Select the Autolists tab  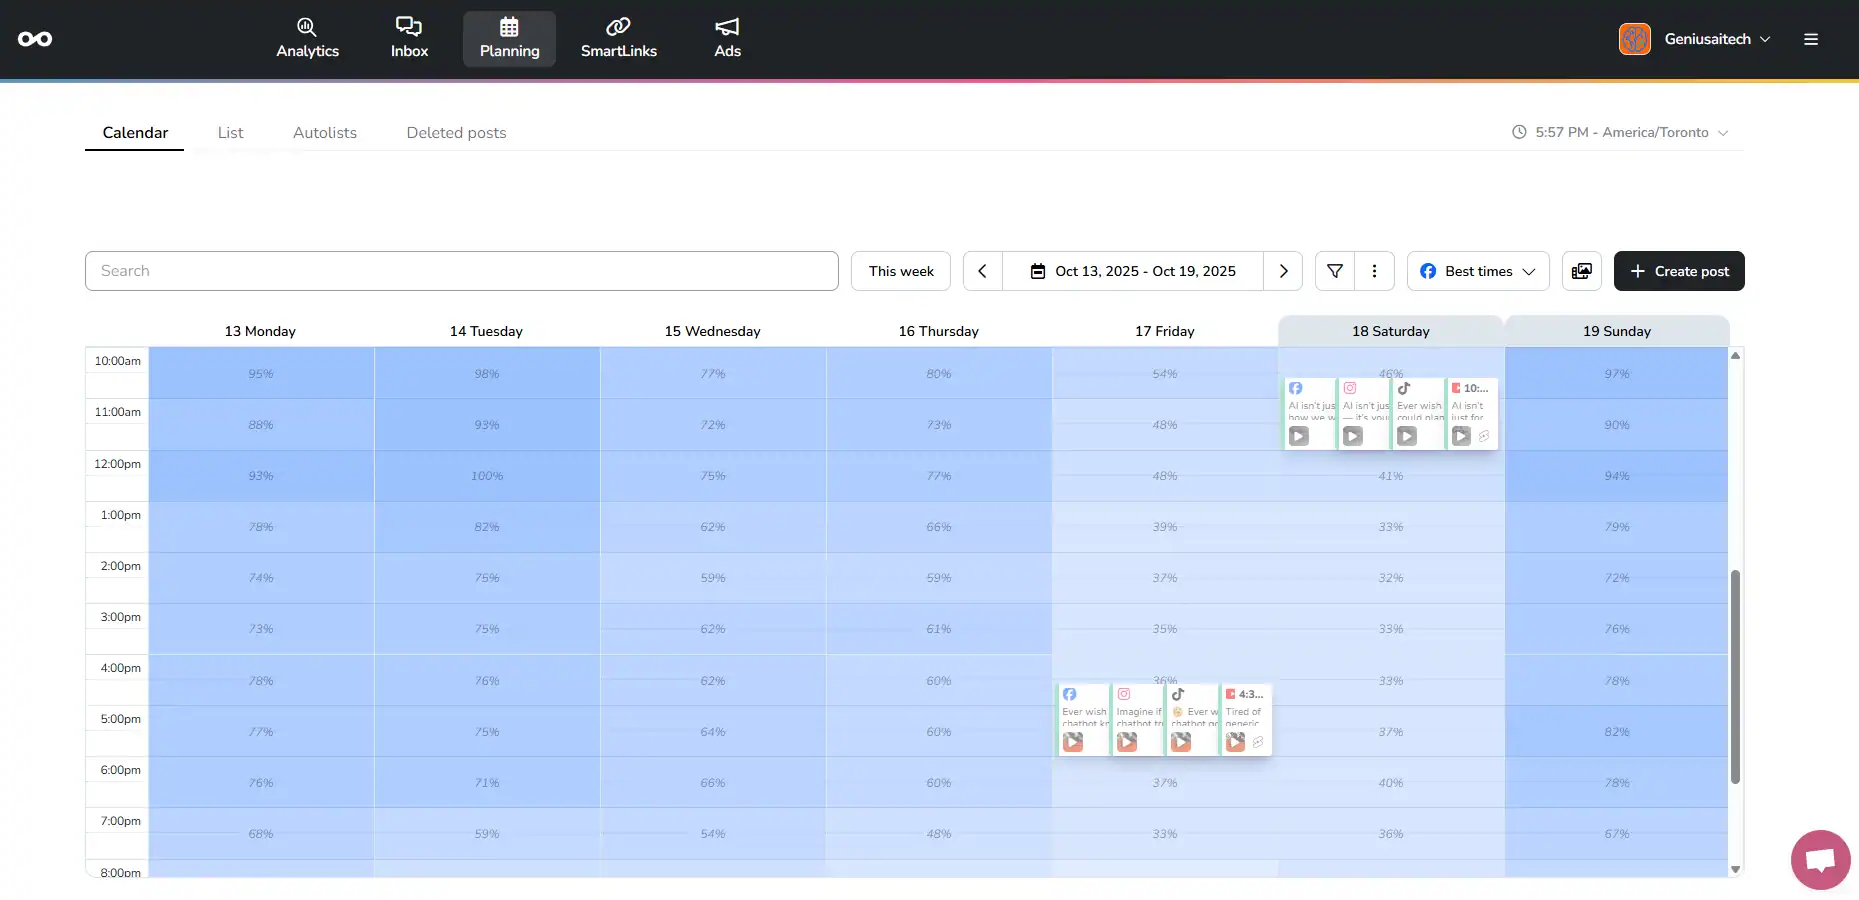coord(324,132)
